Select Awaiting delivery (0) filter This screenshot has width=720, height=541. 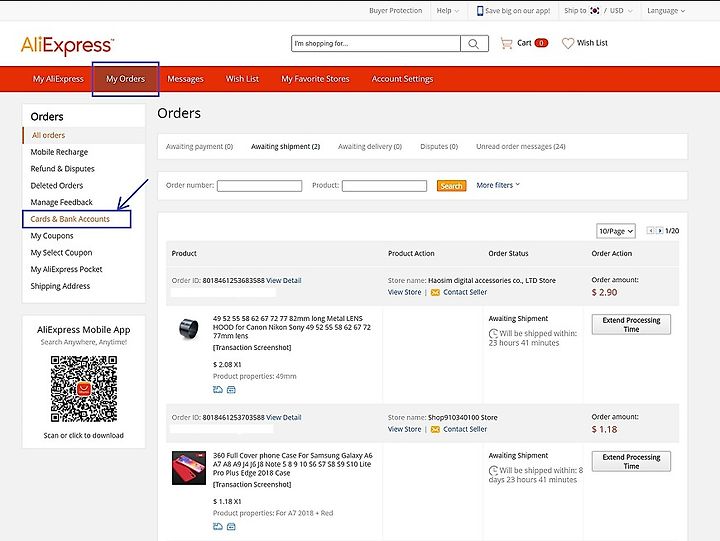370,147
